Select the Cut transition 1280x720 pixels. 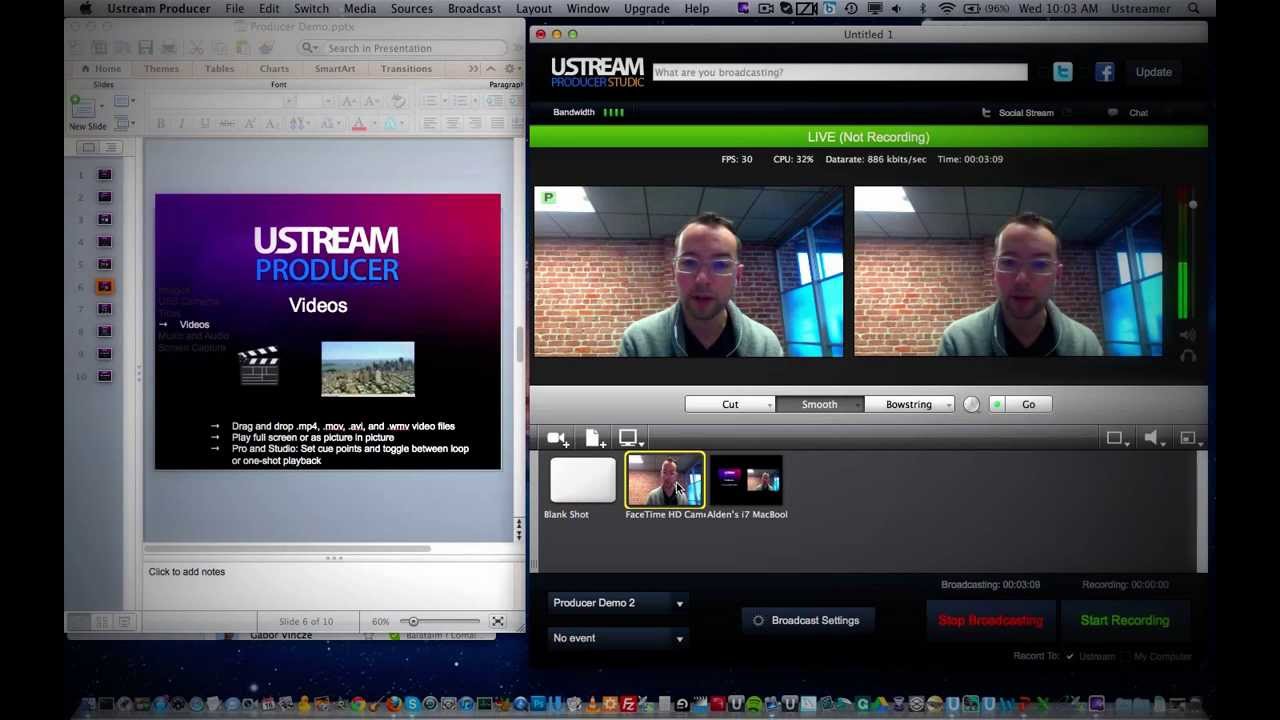730,404
